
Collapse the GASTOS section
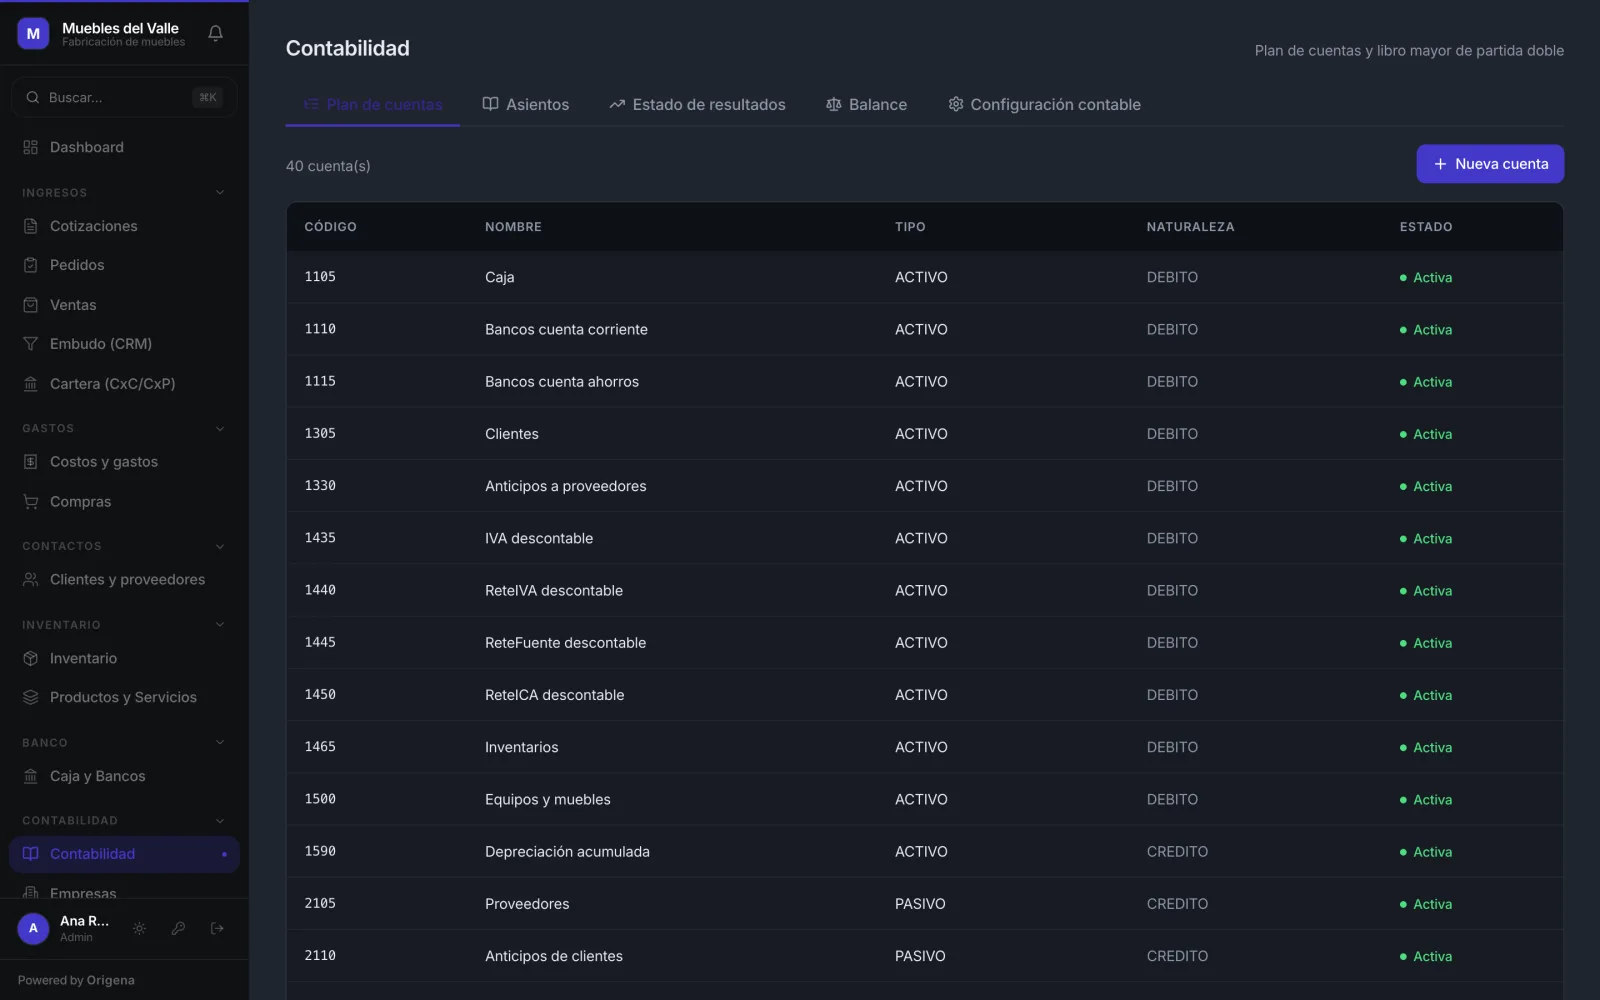[220, 429]
